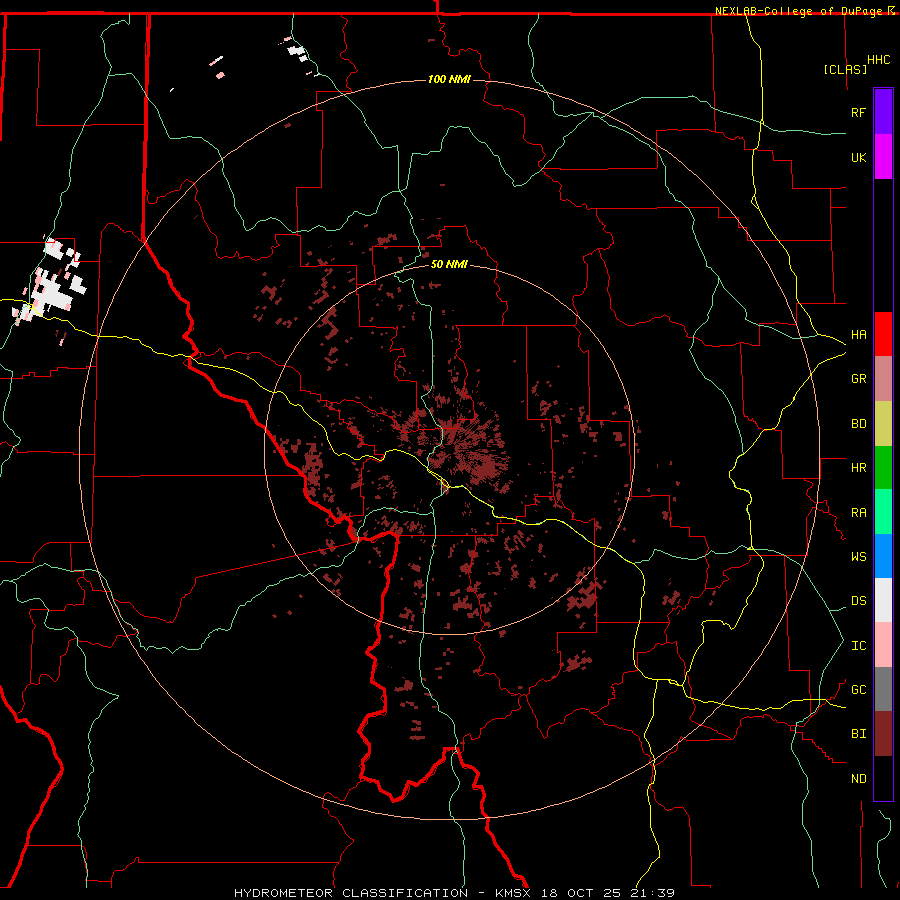Click the GR legend label
This screenshot has height=900, width=900.
coord(858,379)
